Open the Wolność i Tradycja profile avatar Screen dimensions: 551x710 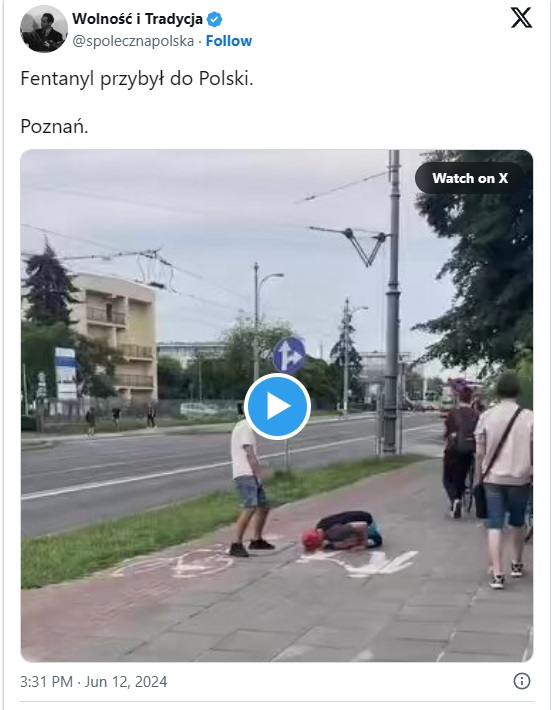[44, 29]
